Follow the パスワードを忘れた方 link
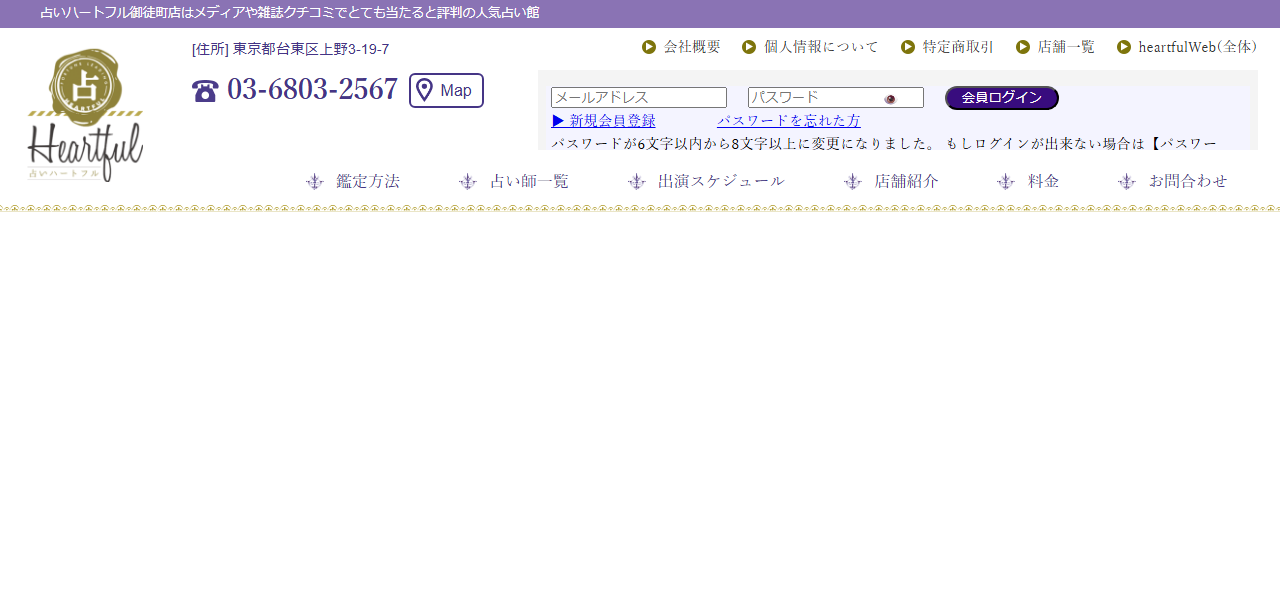 pos(789,121)
